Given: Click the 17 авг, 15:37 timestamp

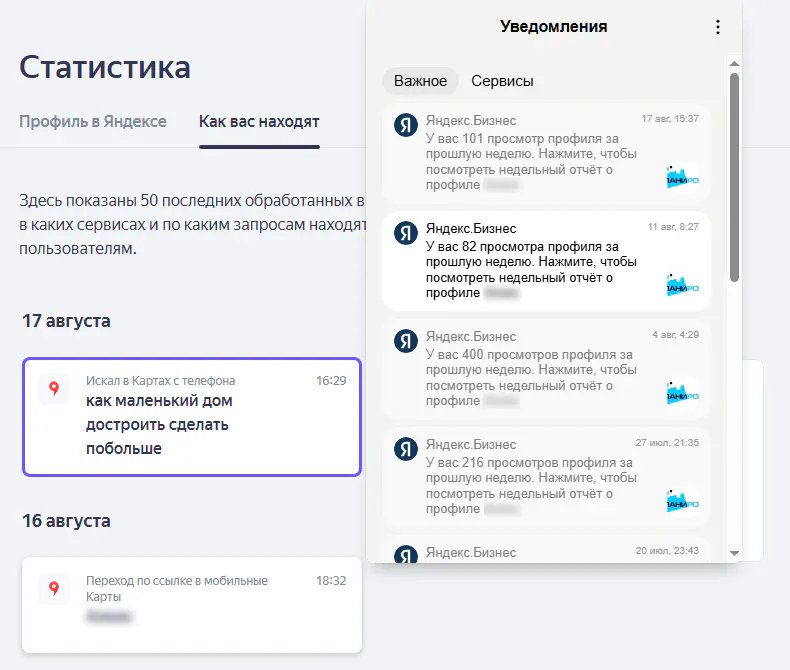Looking at the screenshot, I should [670, 119].
